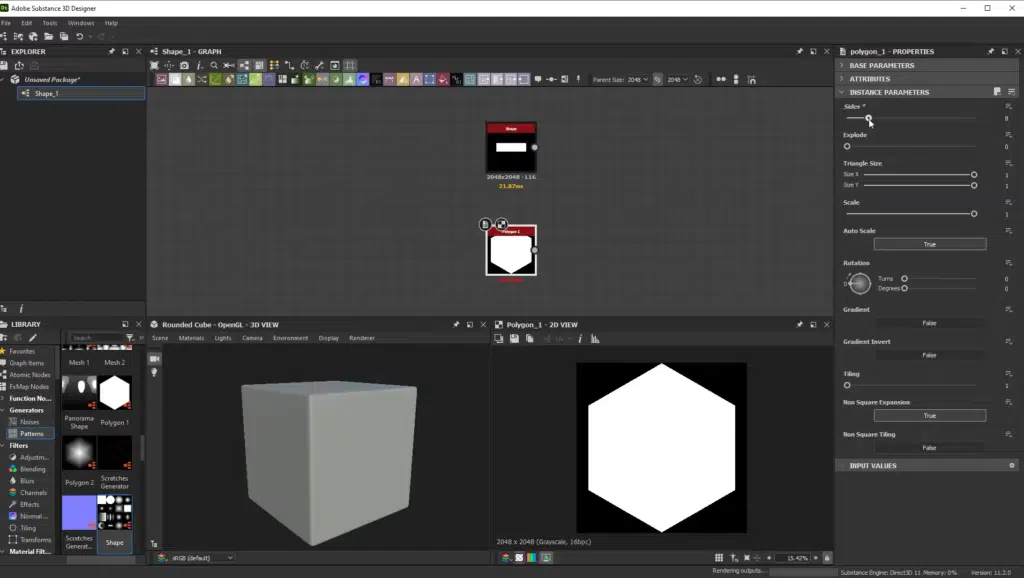Click the Gradient False button

pos(929,322)
